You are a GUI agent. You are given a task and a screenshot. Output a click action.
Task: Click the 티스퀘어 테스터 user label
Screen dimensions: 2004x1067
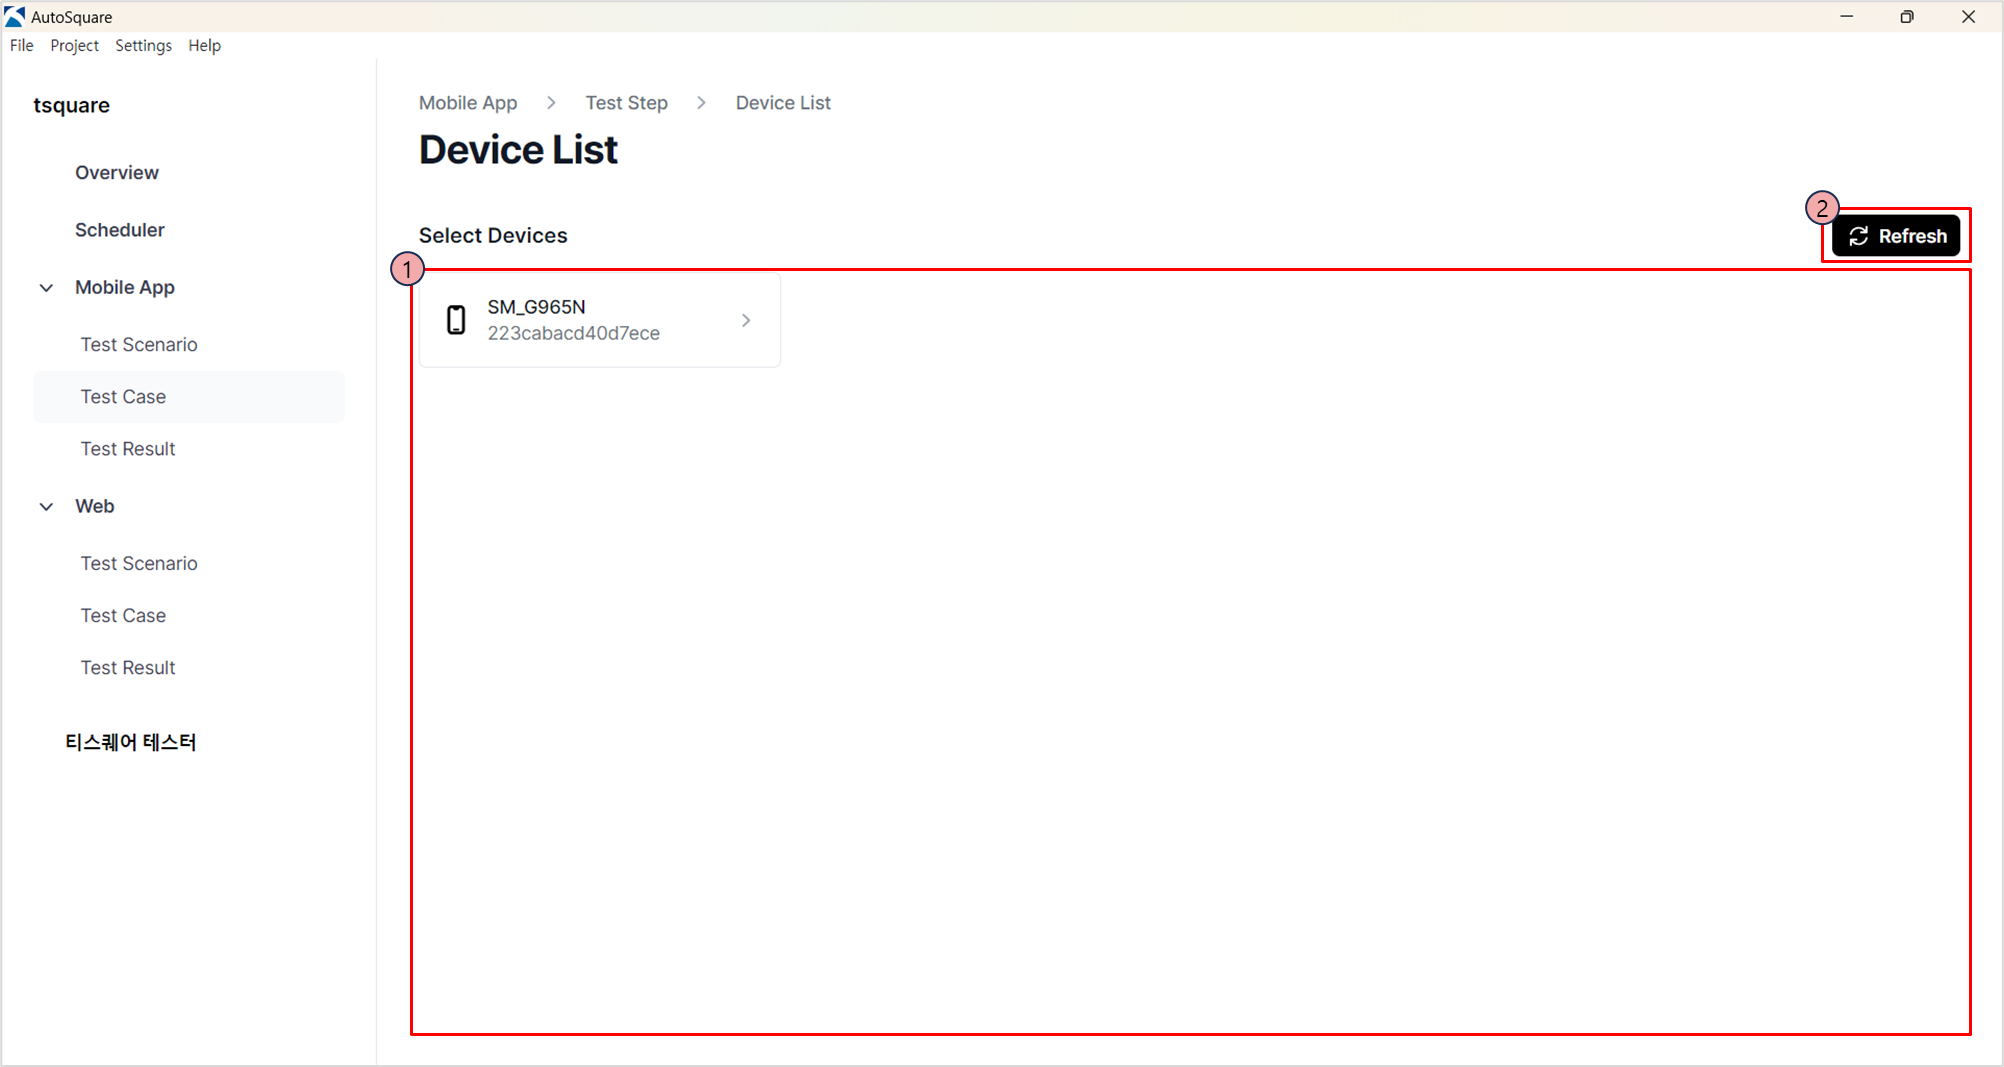tap(131, 742)
